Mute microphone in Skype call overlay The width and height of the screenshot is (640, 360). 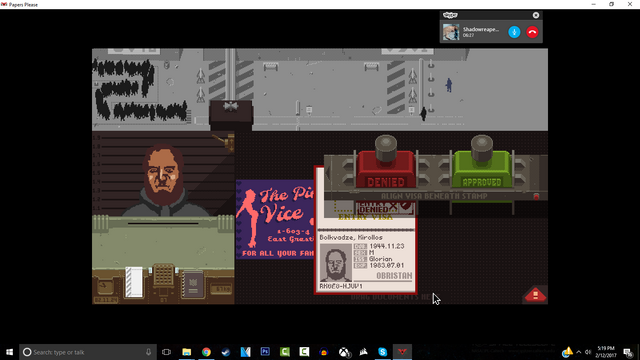coord(514,32)
